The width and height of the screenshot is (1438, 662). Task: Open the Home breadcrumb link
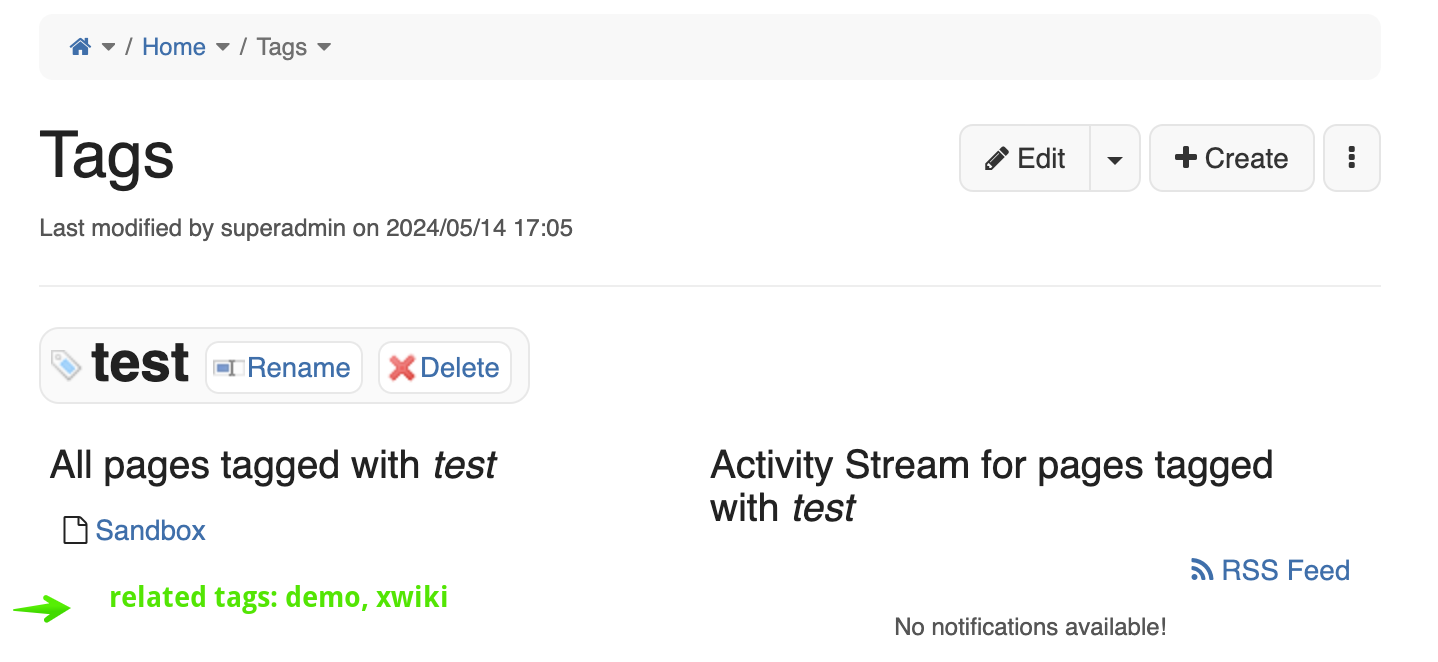173,47
